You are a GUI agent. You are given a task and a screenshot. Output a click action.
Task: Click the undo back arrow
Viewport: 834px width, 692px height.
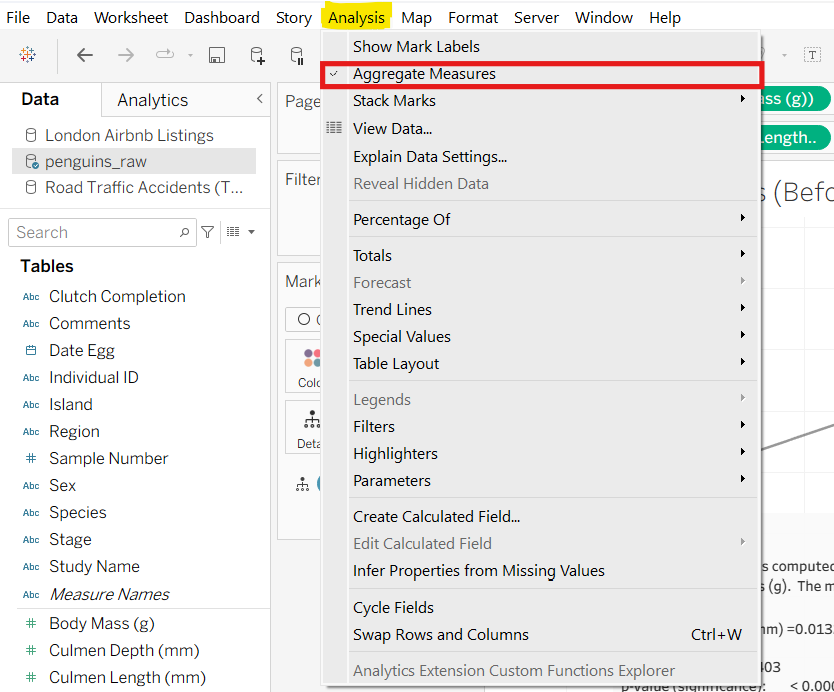(x=85, y=55)
